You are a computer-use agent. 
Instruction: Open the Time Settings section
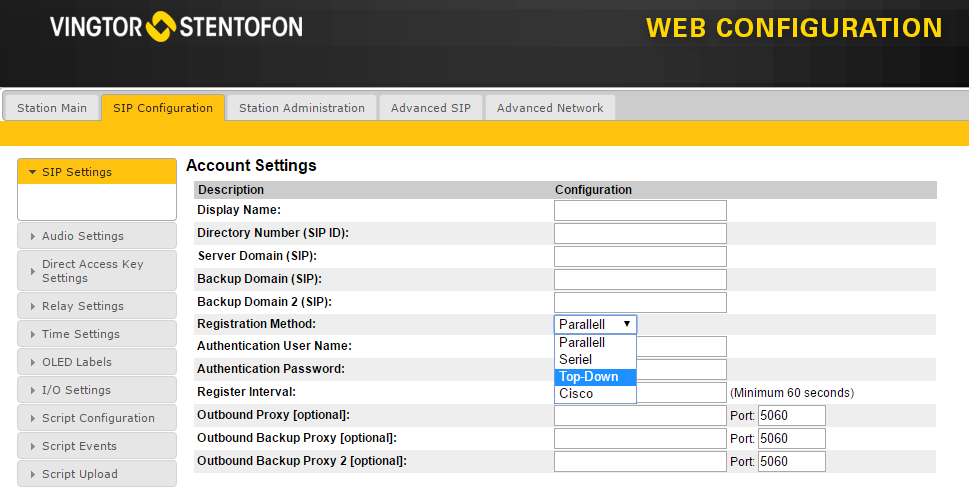pos(97,334)
